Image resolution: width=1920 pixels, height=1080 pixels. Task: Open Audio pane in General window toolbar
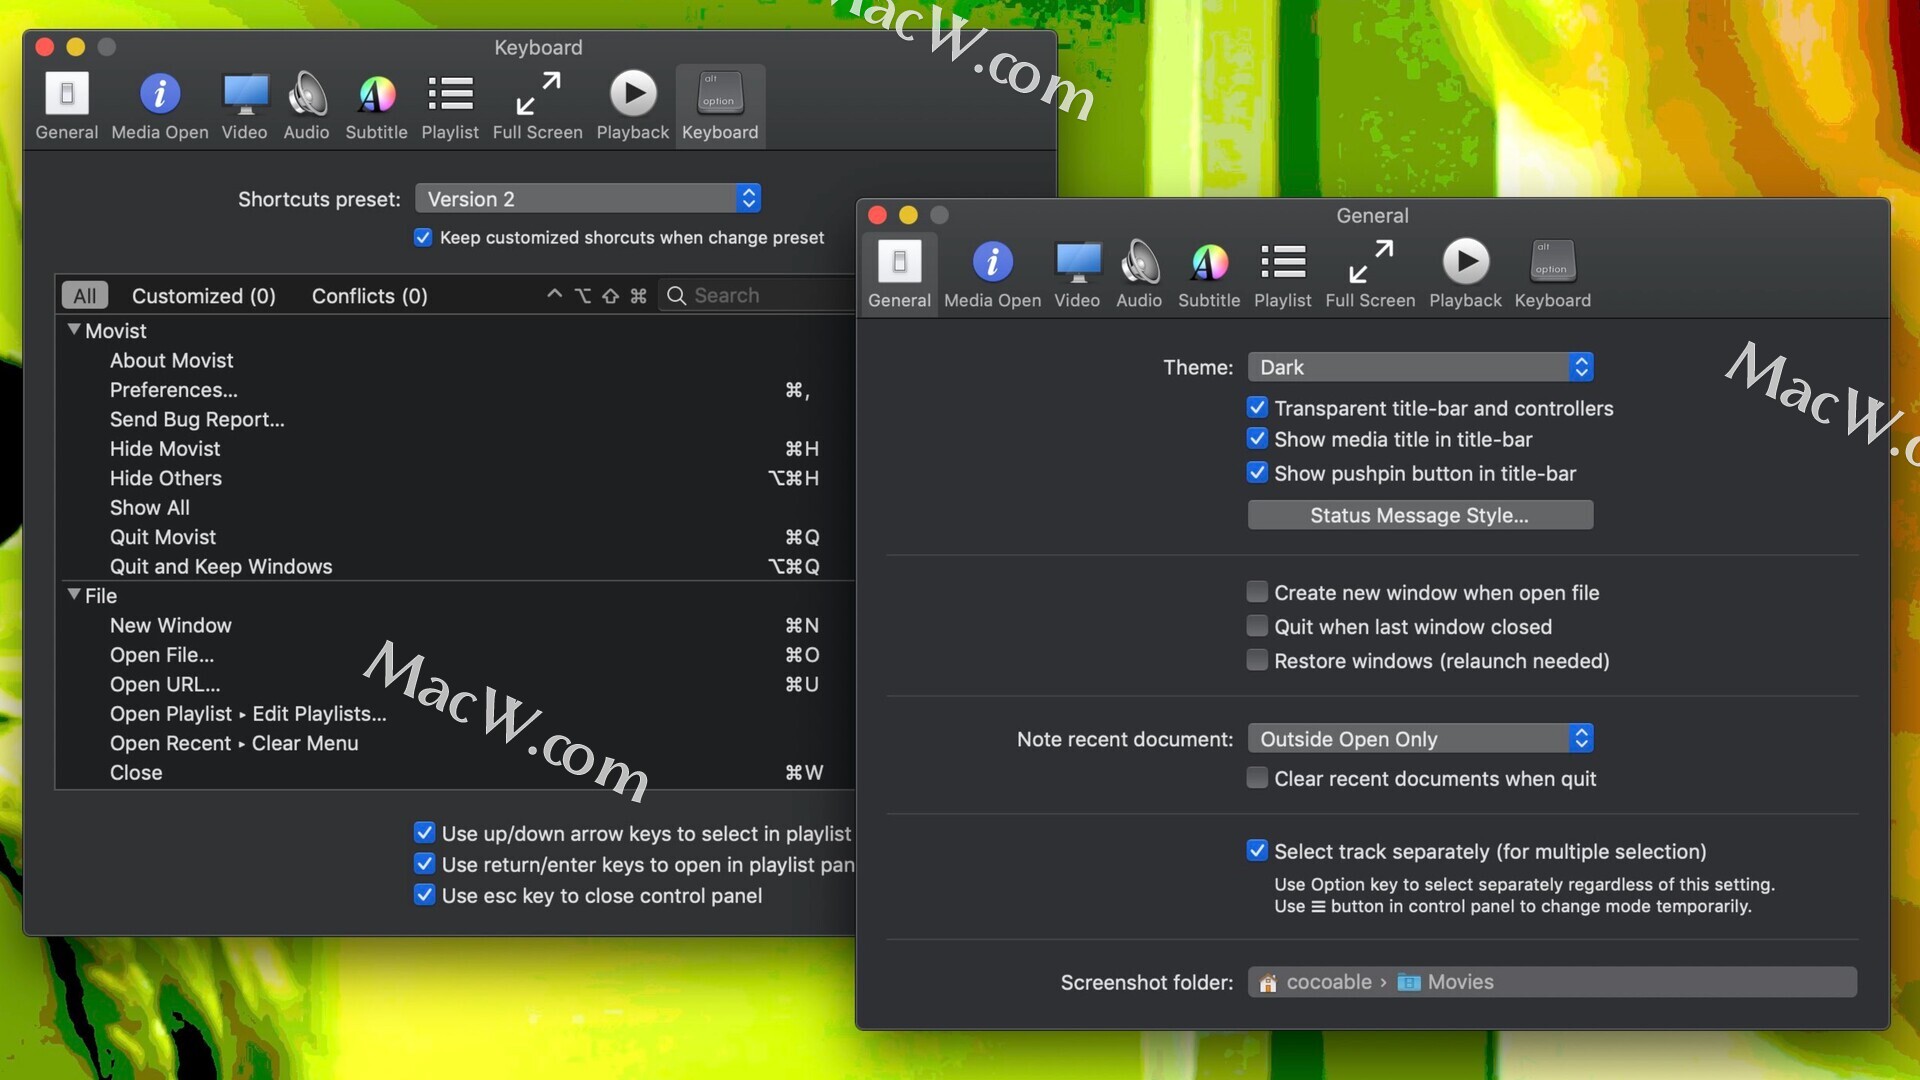coord(1139,274)
